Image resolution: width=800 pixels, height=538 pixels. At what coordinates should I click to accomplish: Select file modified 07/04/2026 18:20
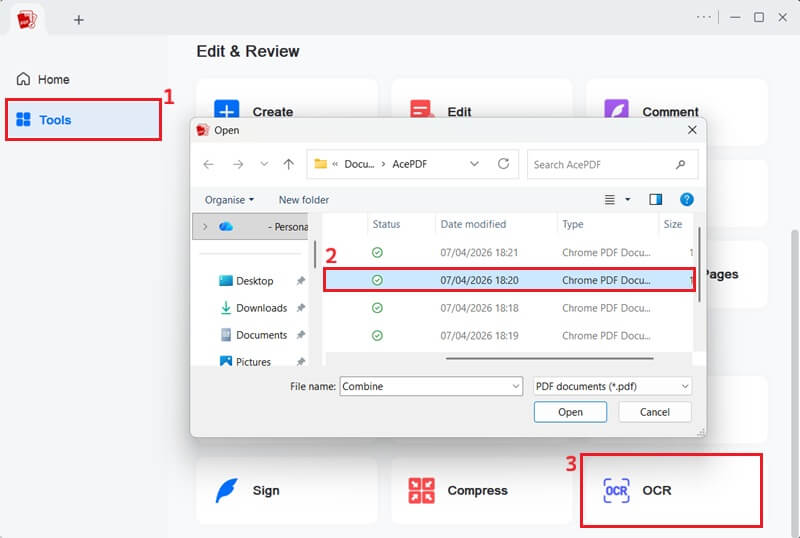(x=509, y=280)
